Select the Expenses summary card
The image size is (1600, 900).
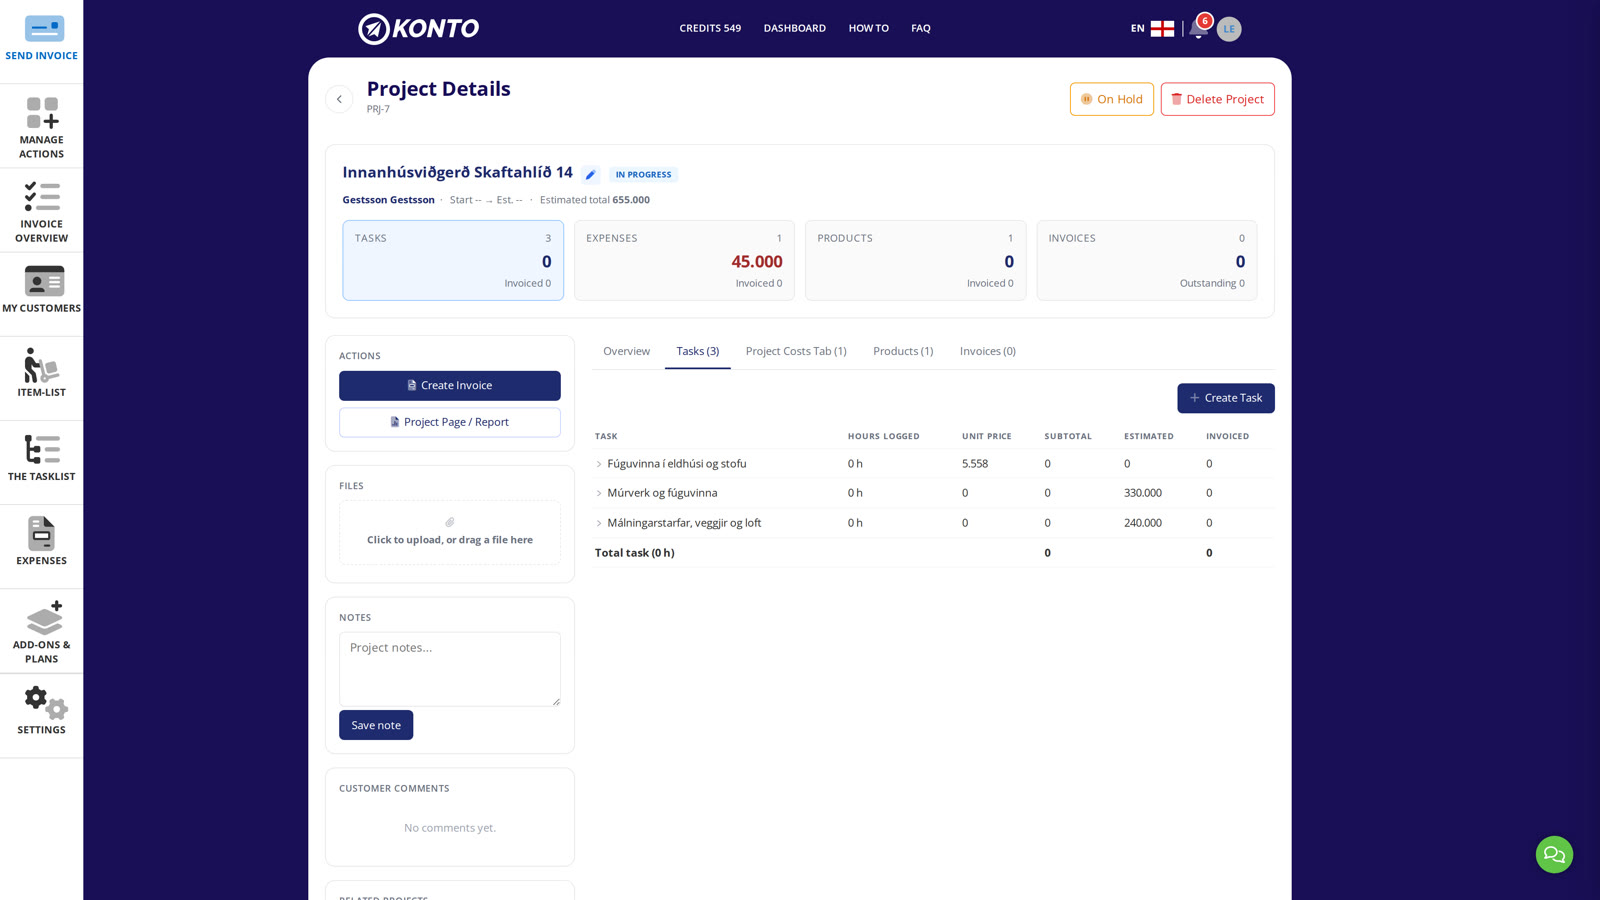point(684,260)
